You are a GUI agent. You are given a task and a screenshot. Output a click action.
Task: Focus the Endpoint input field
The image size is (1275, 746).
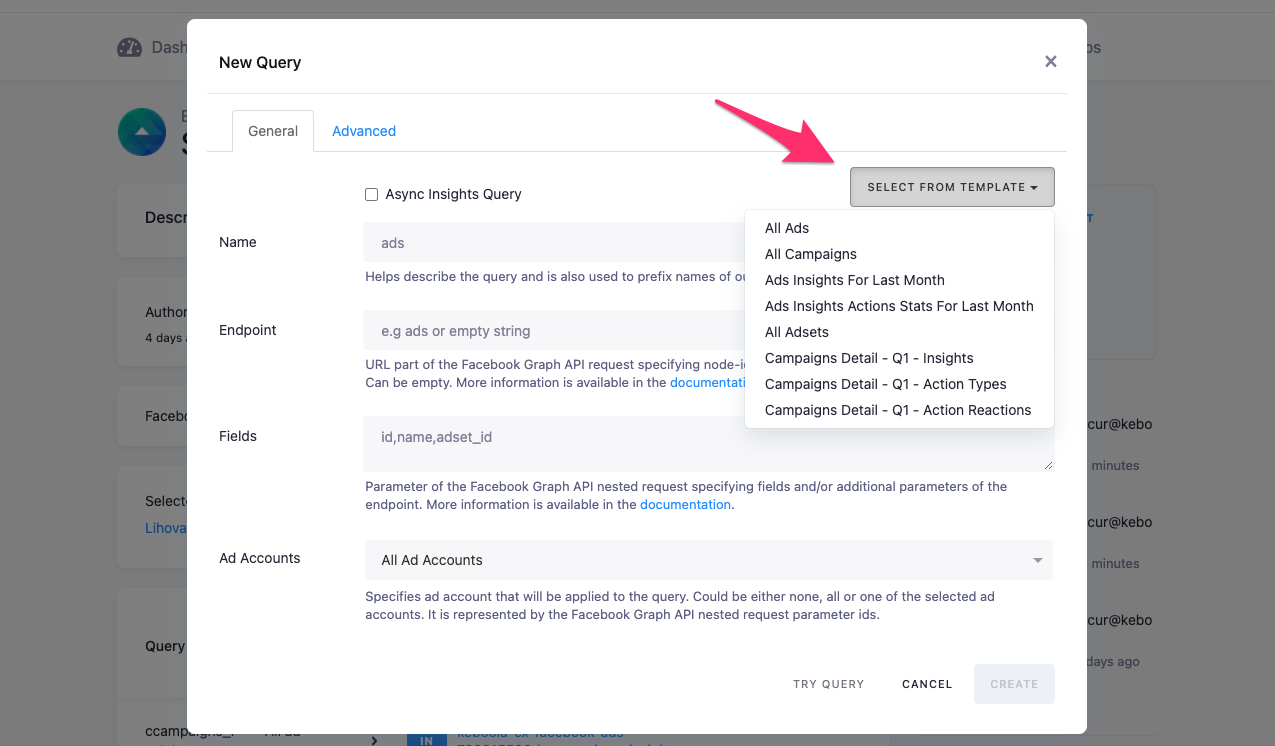tap(555, 330)
